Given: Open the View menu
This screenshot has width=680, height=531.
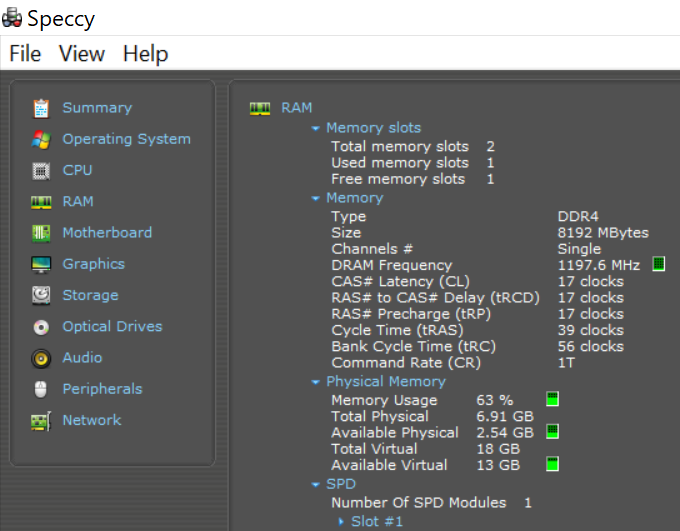Looking at the screenshot, I should (x=82, y=54).
